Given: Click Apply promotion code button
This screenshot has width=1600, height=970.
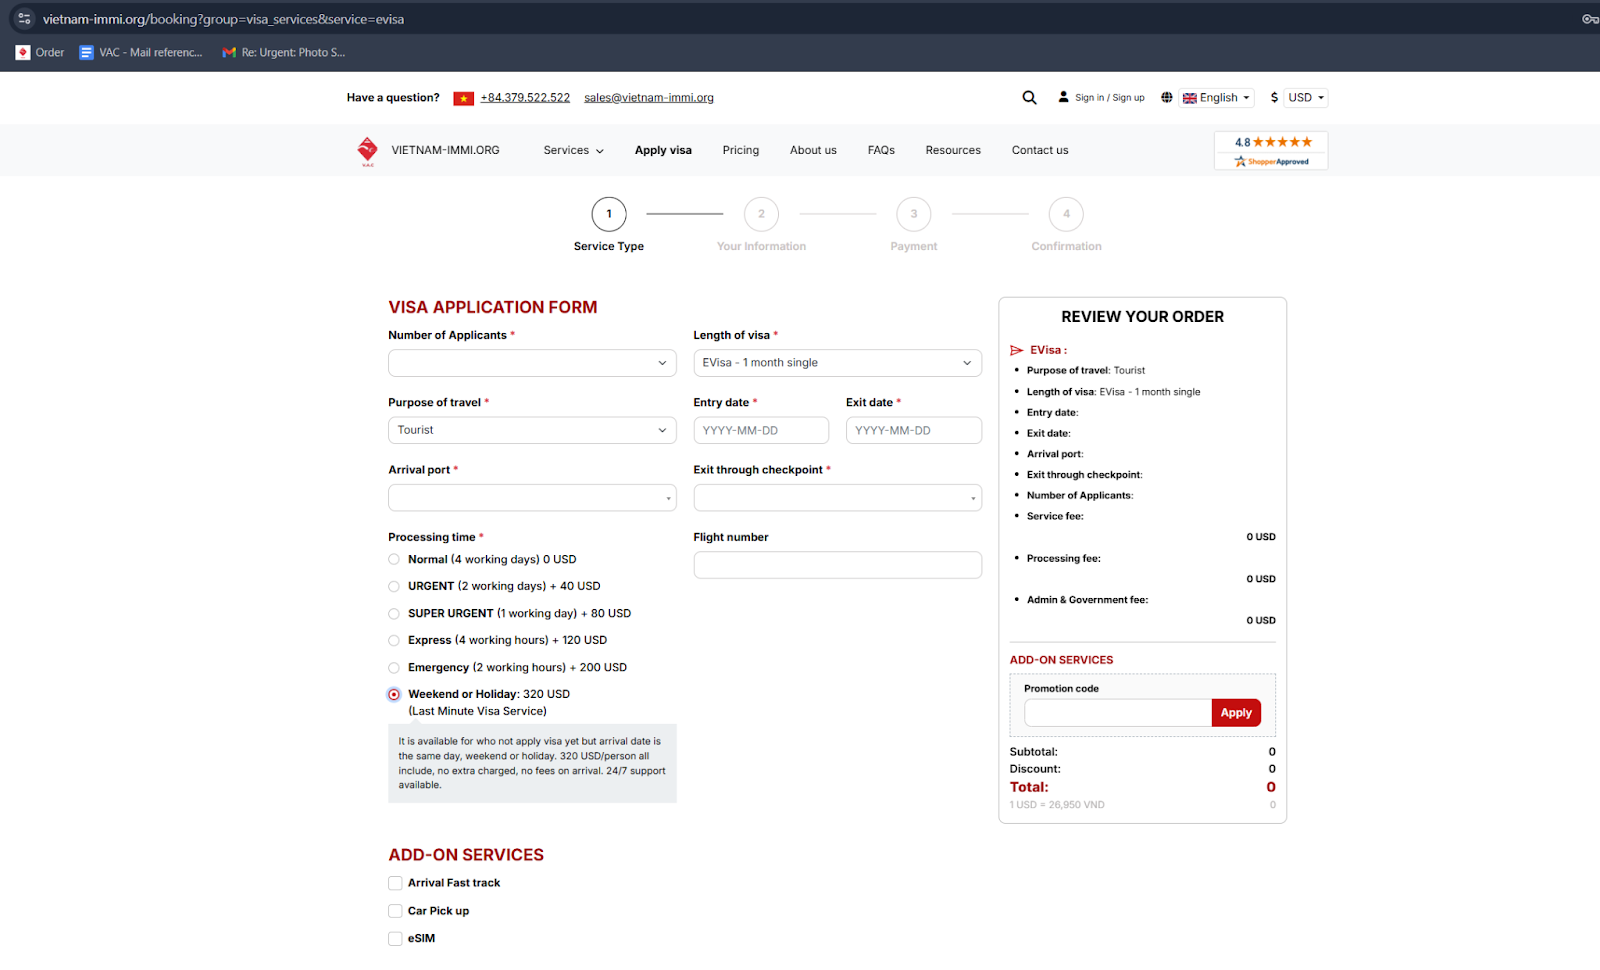Looking at the screenshot, I should (1235, 713).
